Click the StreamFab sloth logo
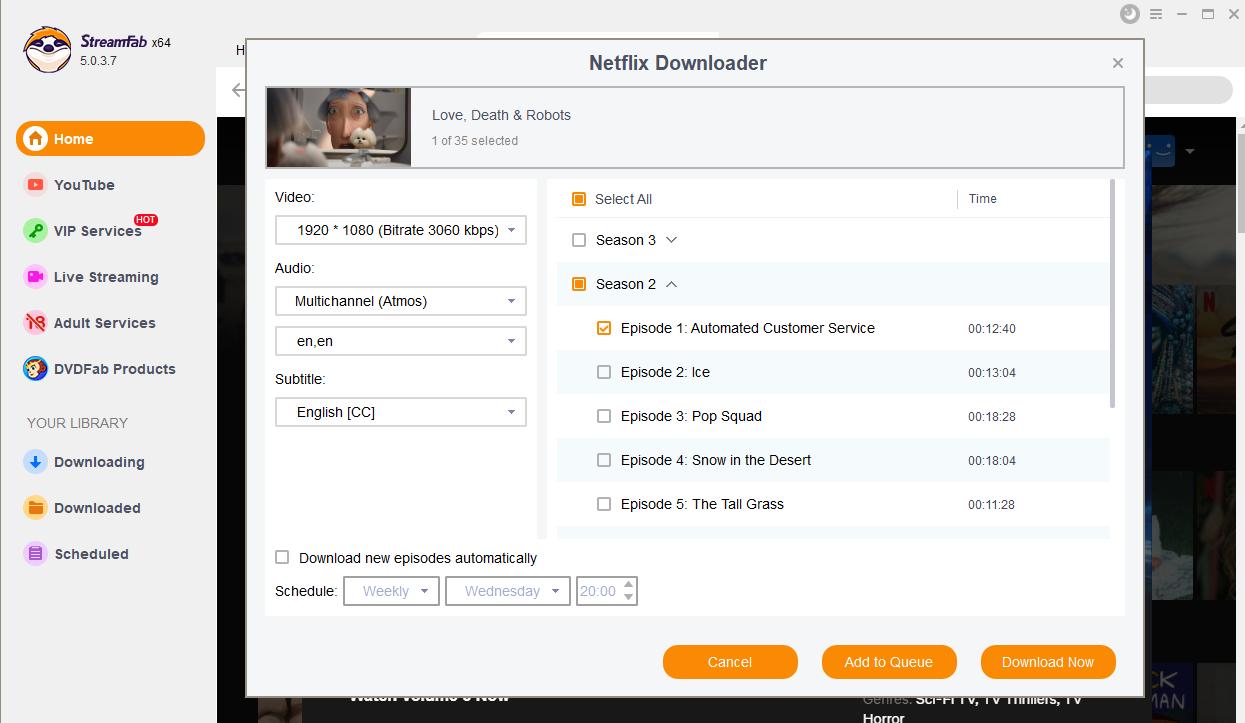1245x723 pixels. (47, 50)
